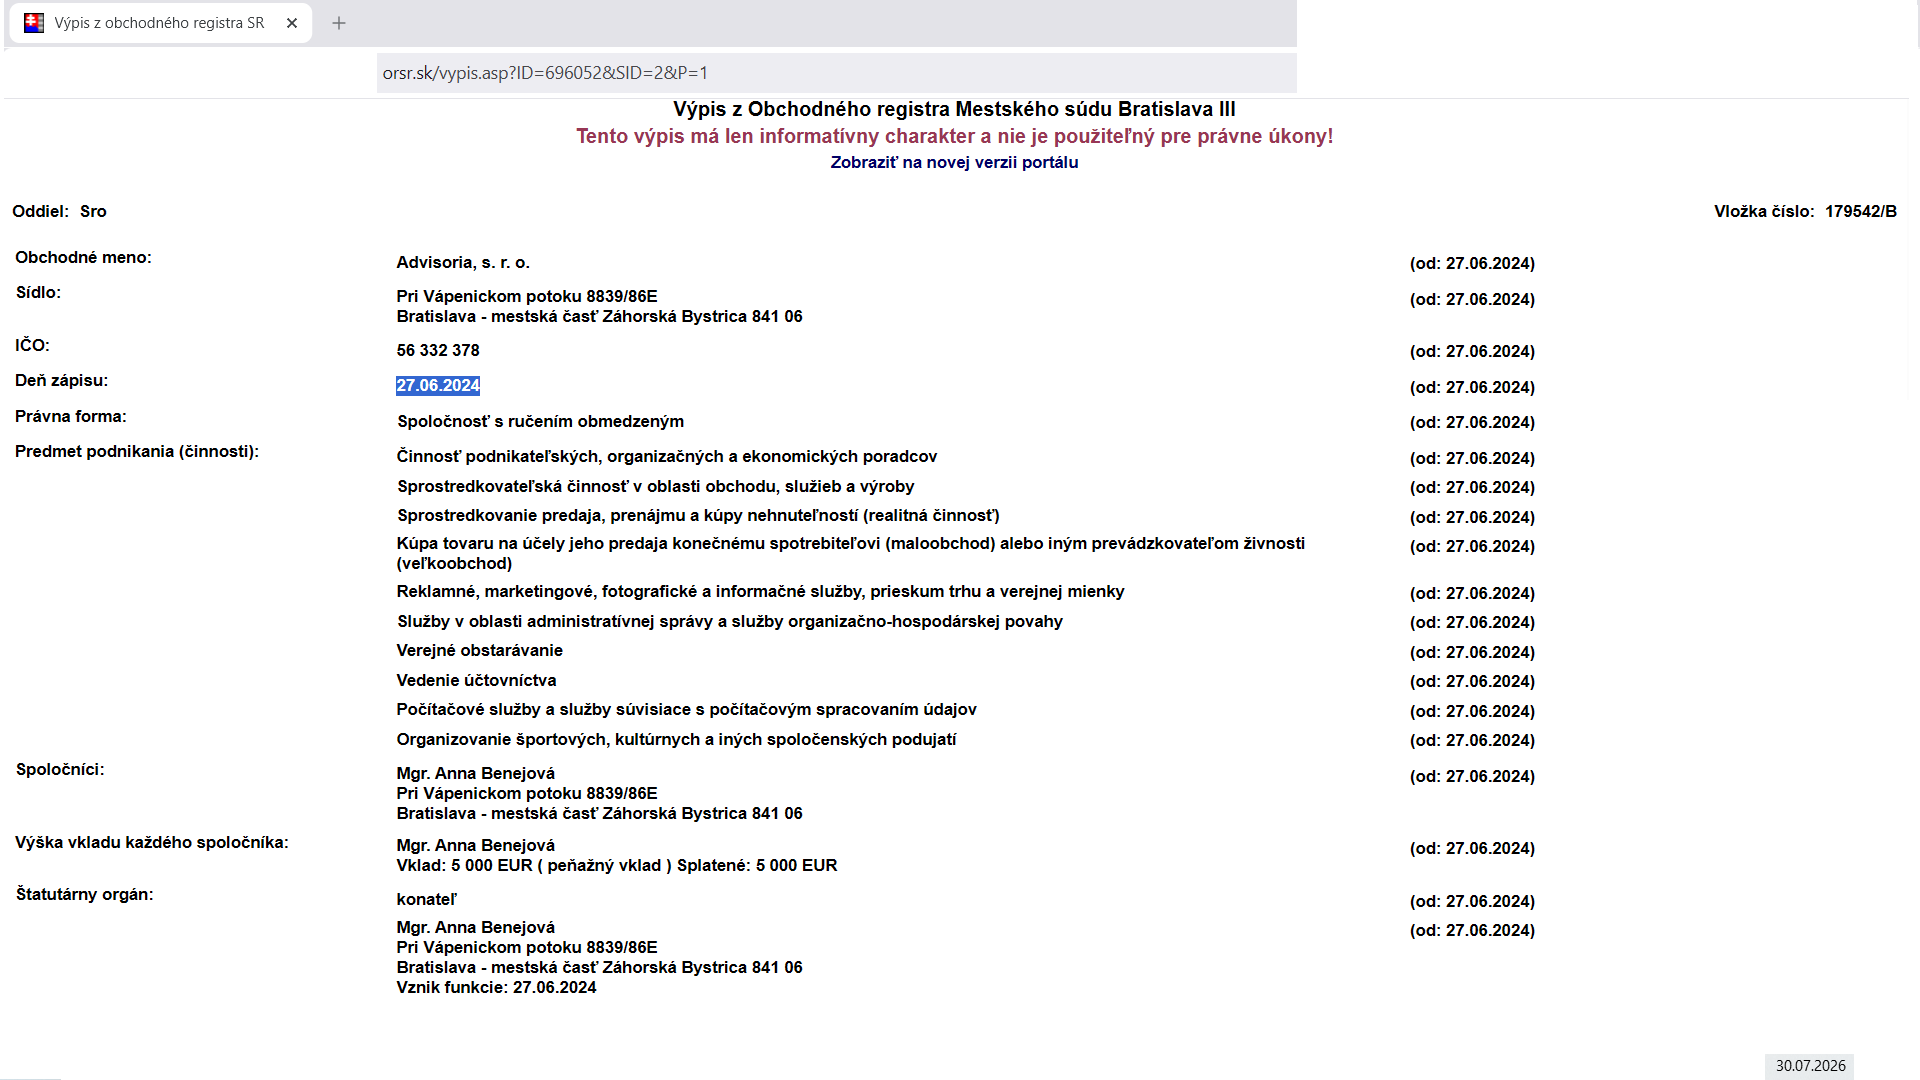Select the Výpis z obchodného registra SR tab

tap(161, 23)
